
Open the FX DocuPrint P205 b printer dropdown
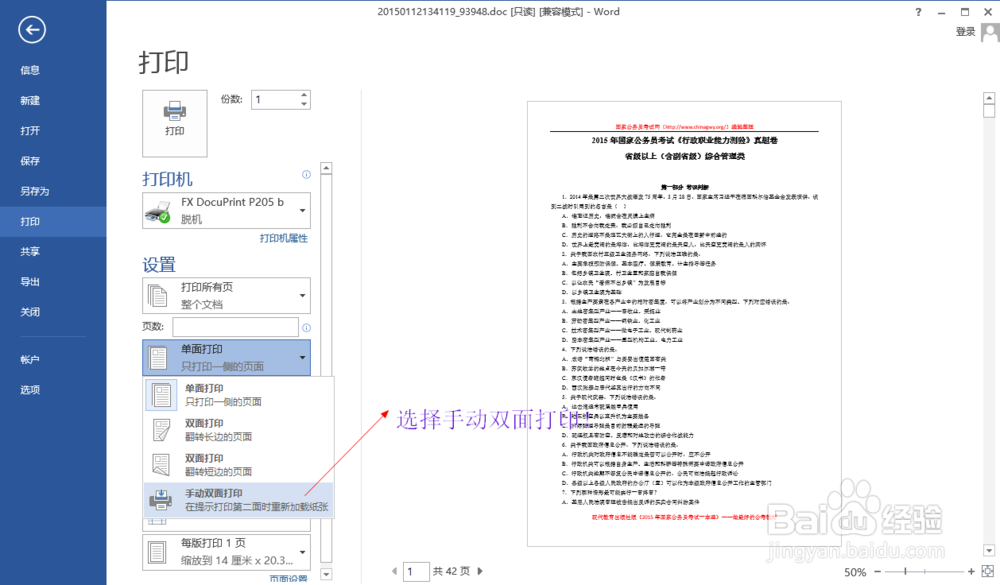226,211
